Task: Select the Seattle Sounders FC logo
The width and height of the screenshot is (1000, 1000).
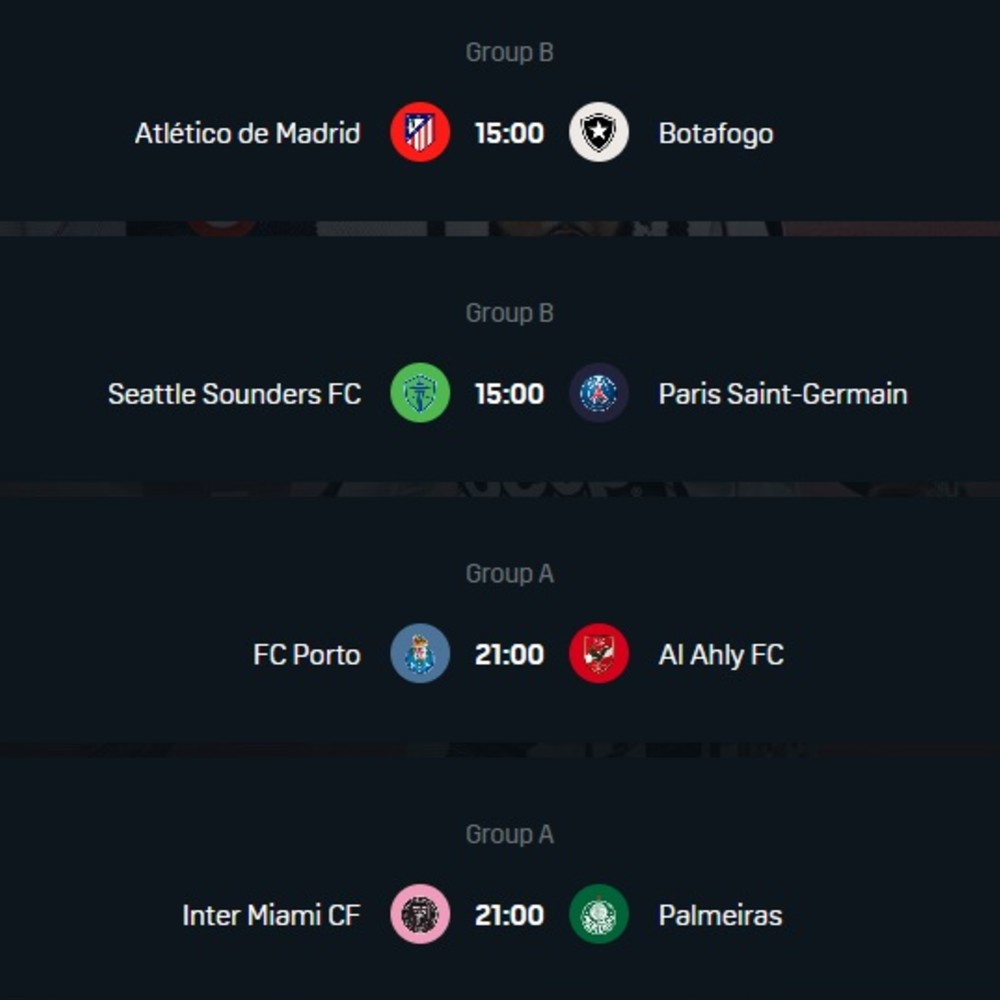Action: pyautogui.click(x=419, y=394)
